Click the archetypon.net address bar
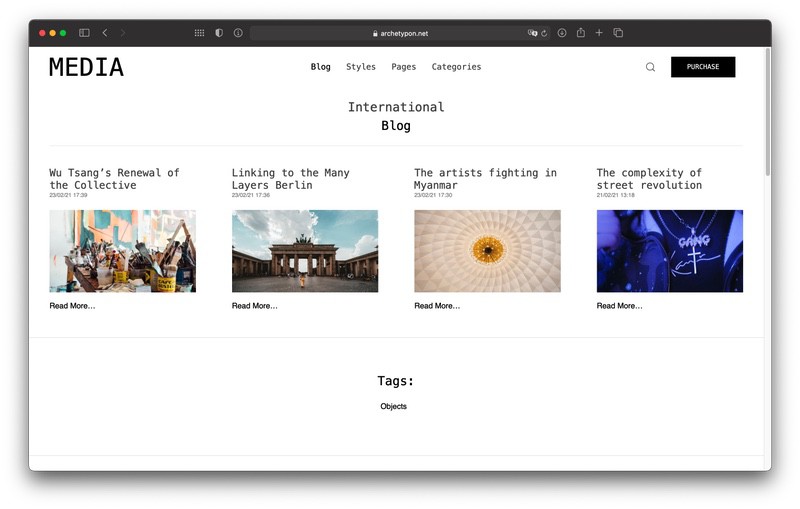The image size is (800, 509). (x=400, y=33)
